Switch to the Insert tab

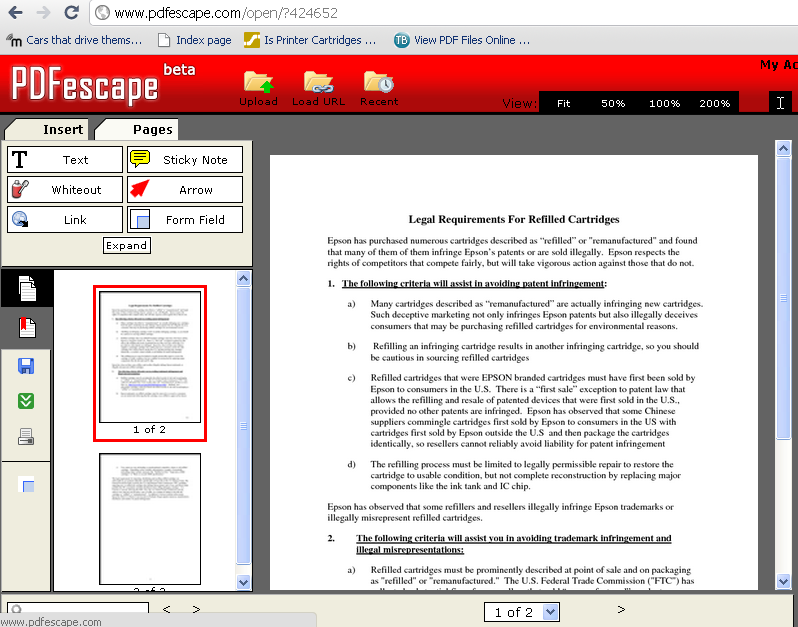(x=62, y=129)
